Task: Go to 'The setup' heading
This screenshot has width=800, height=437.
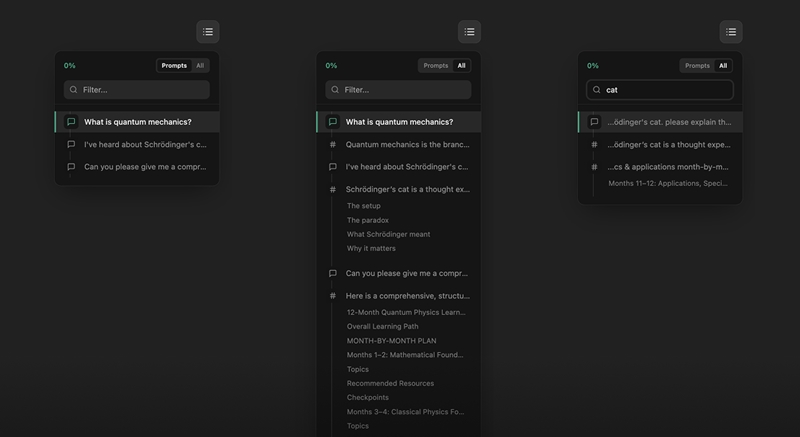Action: (x=364, y=206)
